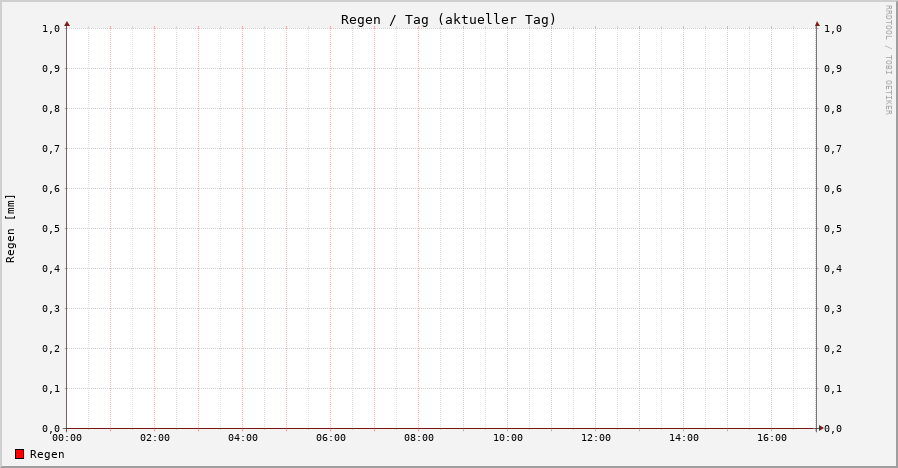The image size is (898, 468).
Task: Click the 16:00 time axis label
Action: (x=772, y=438)
